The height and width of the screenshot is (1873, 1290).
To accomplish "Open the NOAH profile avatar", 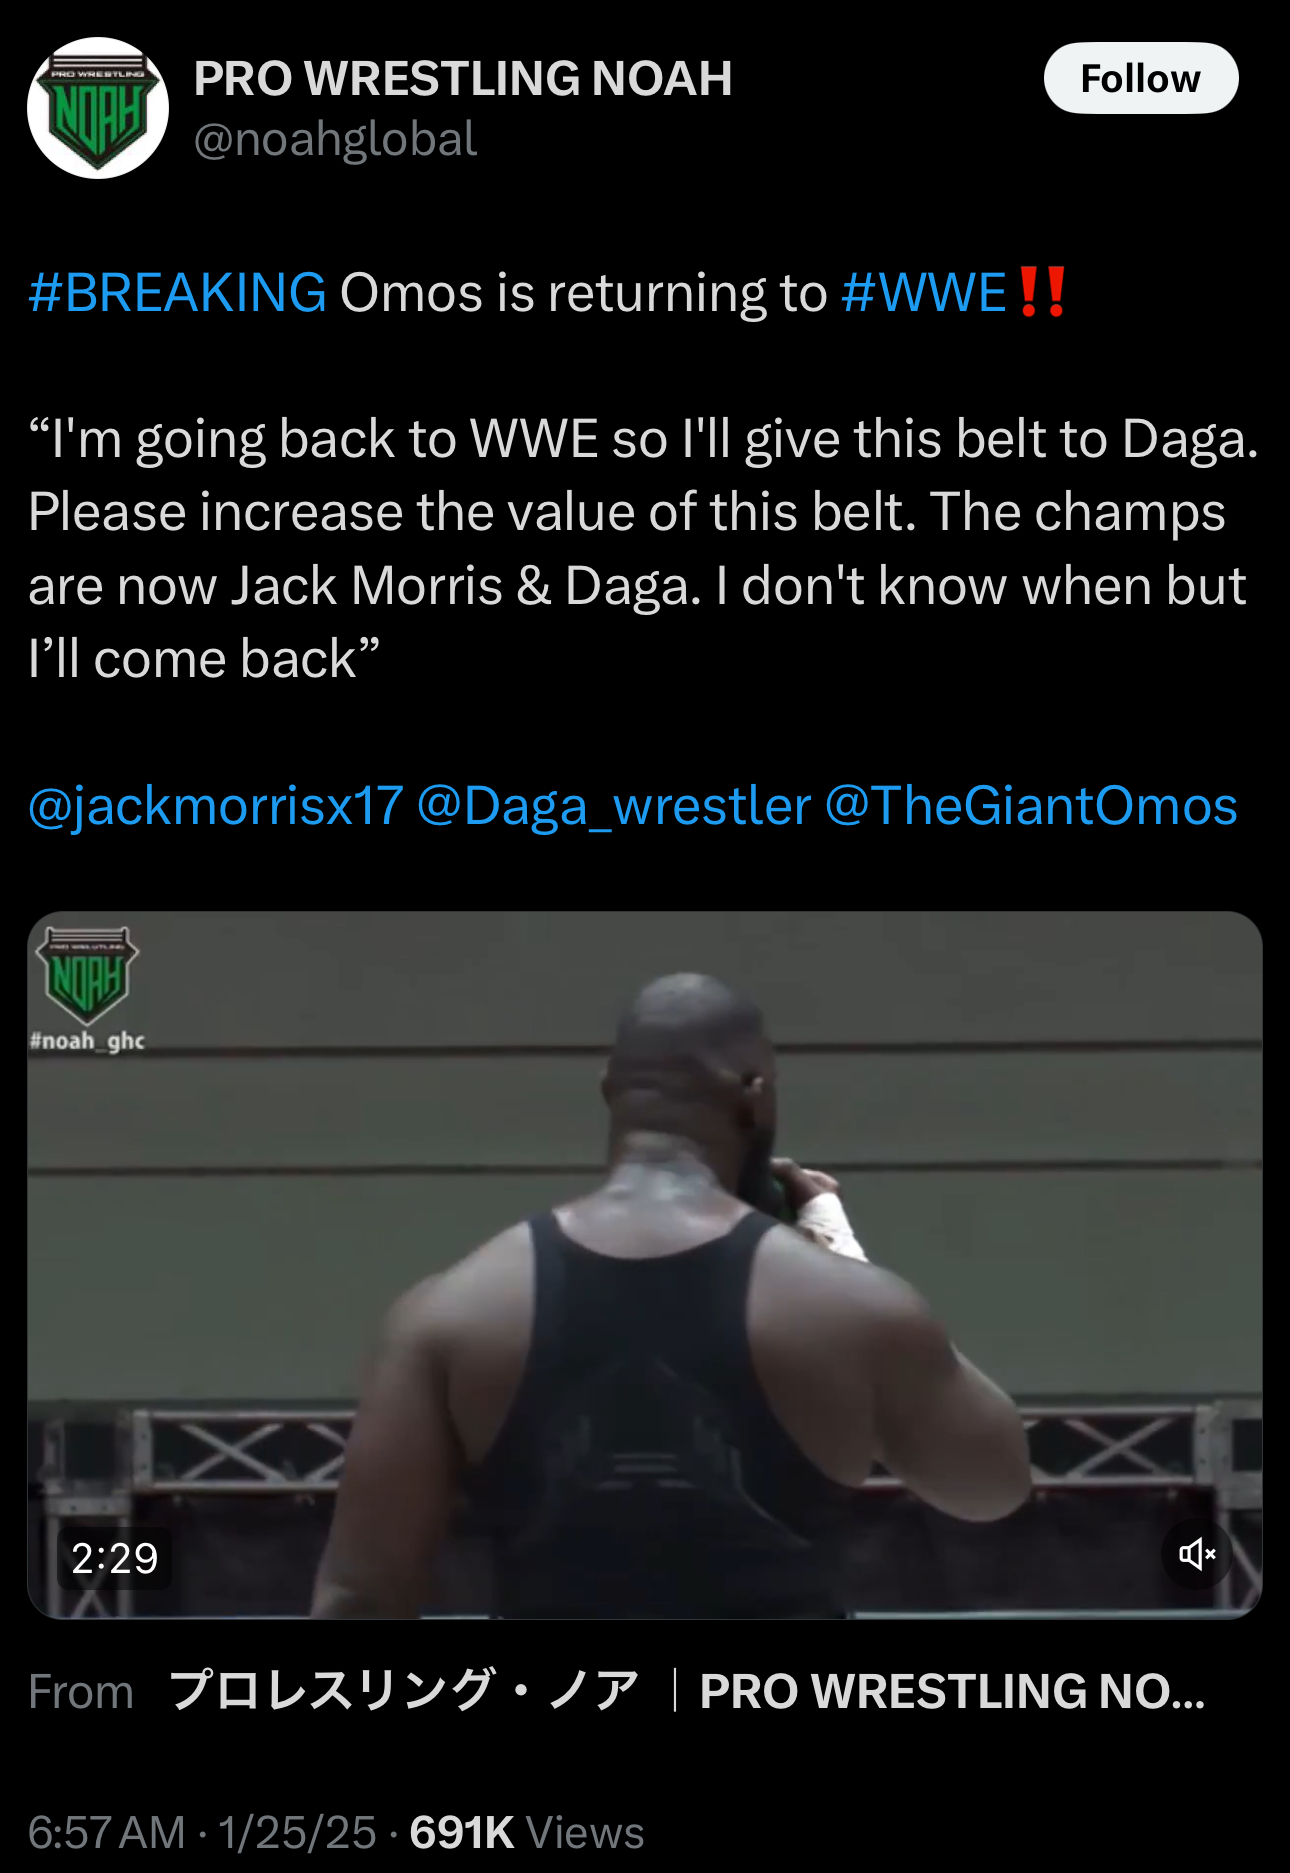I will pos(98,108).
